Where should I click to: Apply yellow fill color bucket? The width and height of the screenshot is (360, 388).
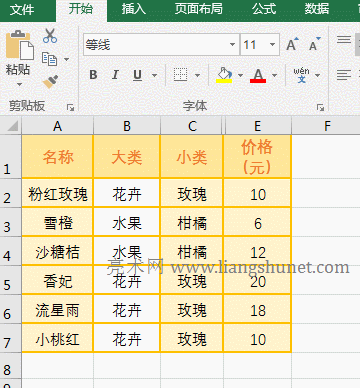click(x=224, y=75)
